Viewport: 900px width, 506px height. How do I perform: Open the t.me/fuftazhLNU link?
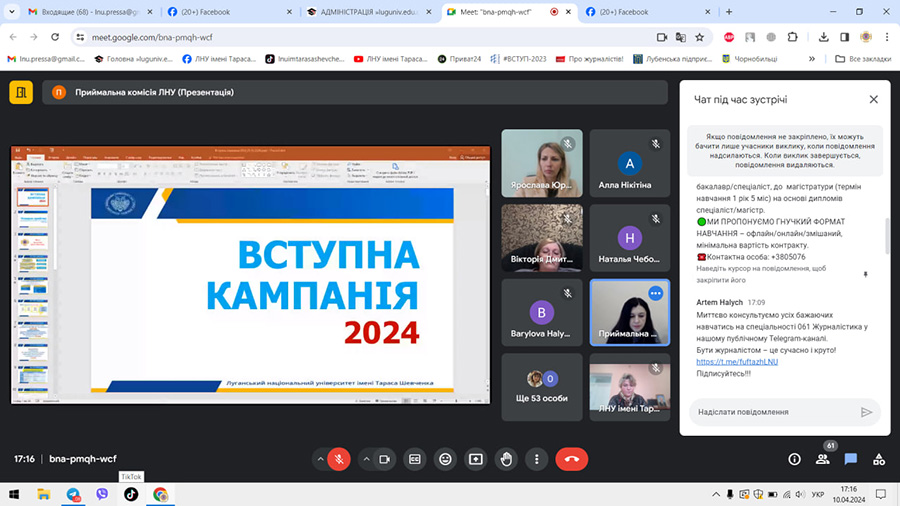[737, 361]
